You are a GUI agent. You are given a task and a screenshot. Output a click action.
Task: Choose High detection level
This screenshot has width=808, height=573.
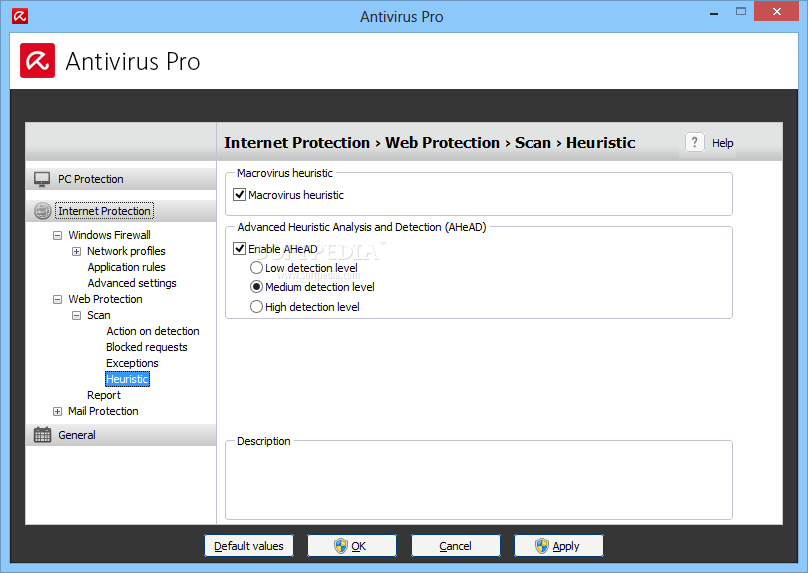coord(256,307)
